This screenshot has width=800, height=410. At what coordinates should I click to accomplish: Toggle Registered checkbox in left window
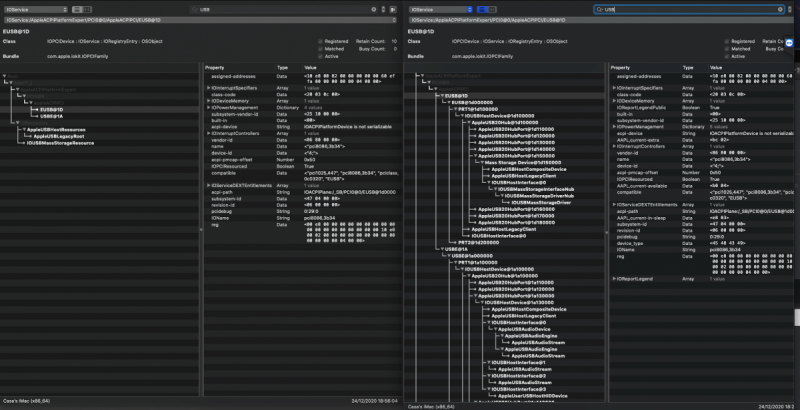point(320,41)
